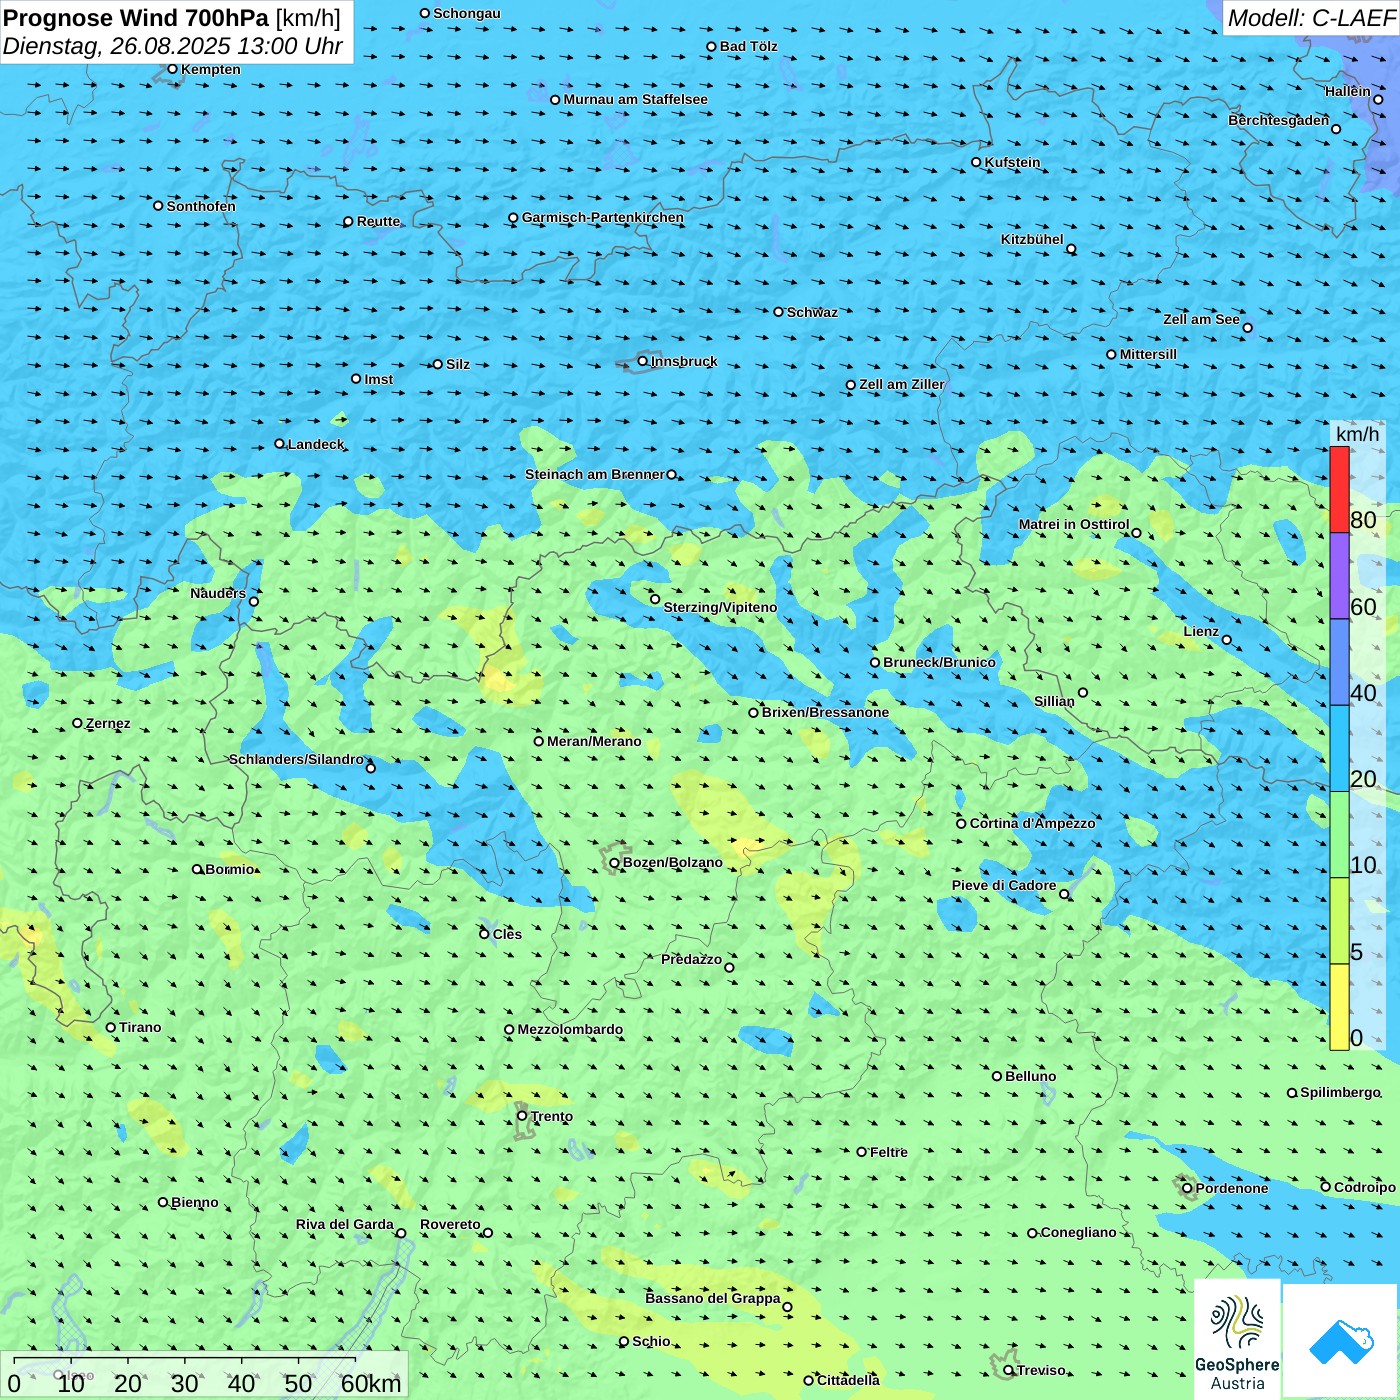Click the Brixen/Bressanone label
The width and height of the screenshot is (1400, 1400).
(x=826, y=712)
